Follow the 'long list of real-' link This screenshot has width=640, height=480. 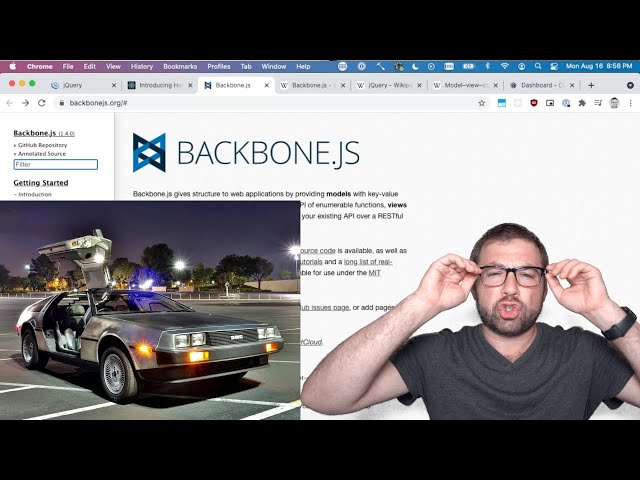368,262
